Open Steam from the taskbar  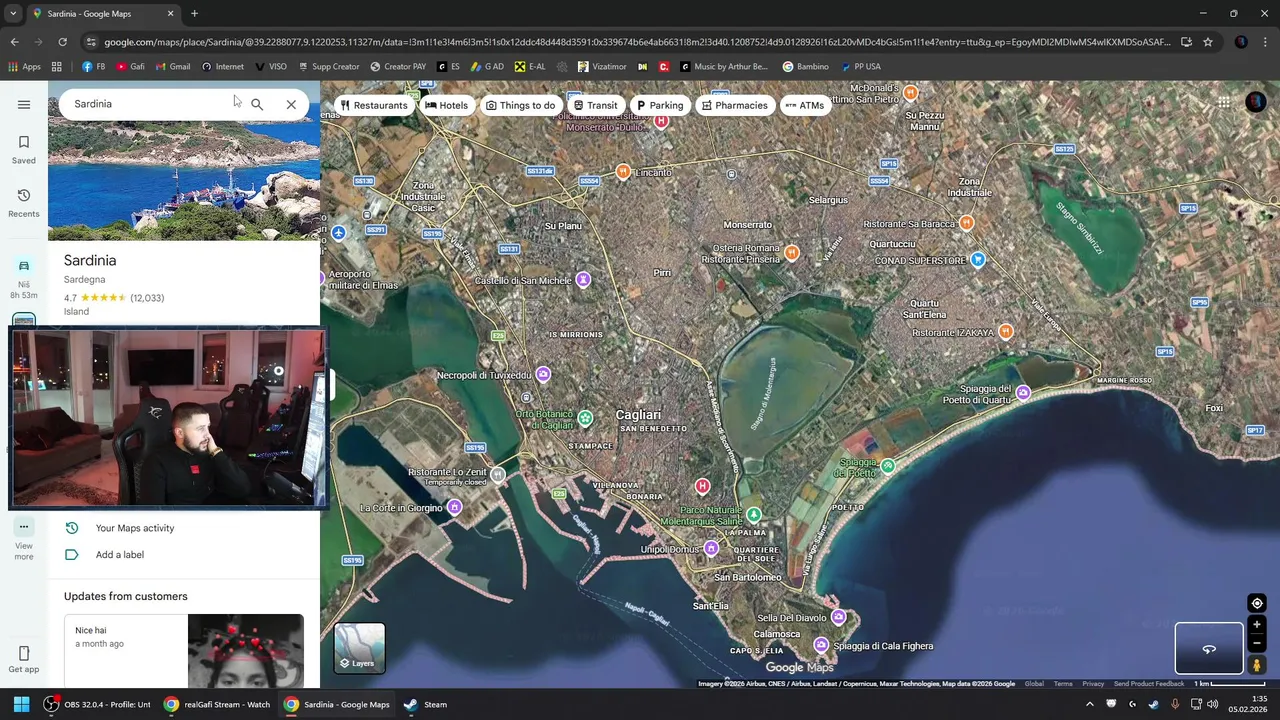point(426,704)
